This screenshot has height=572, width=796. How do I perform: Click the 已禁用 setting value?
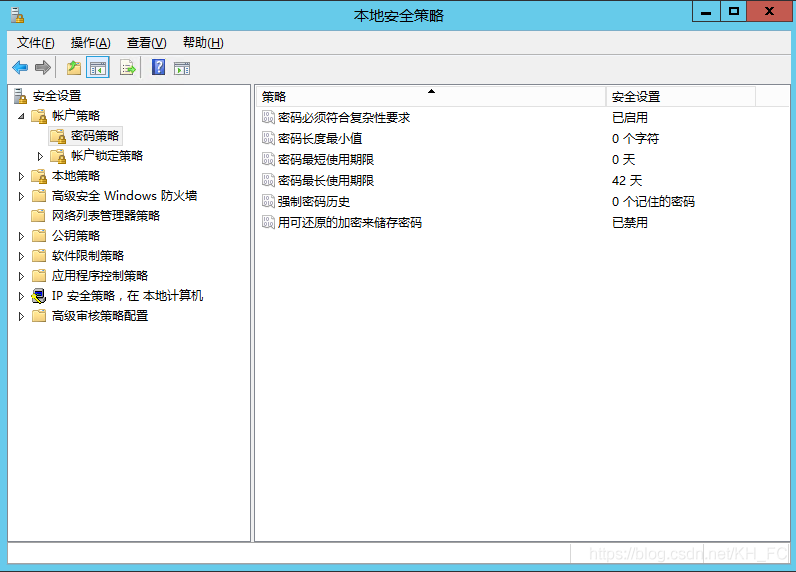click(630, 223)
